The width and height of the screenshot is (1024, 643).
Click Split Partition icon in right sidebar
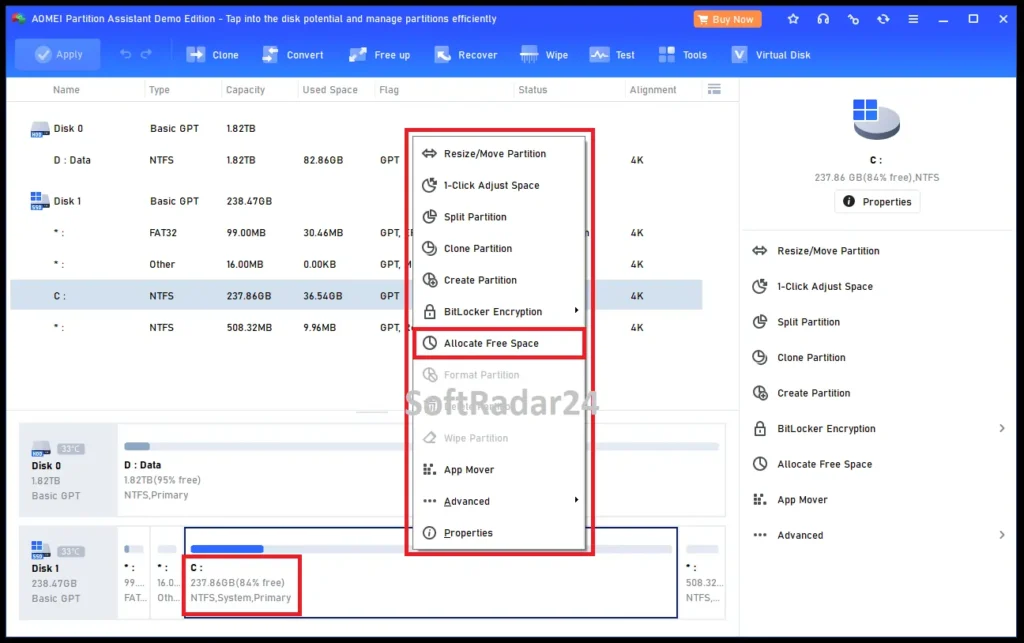(x=760, y=322)
